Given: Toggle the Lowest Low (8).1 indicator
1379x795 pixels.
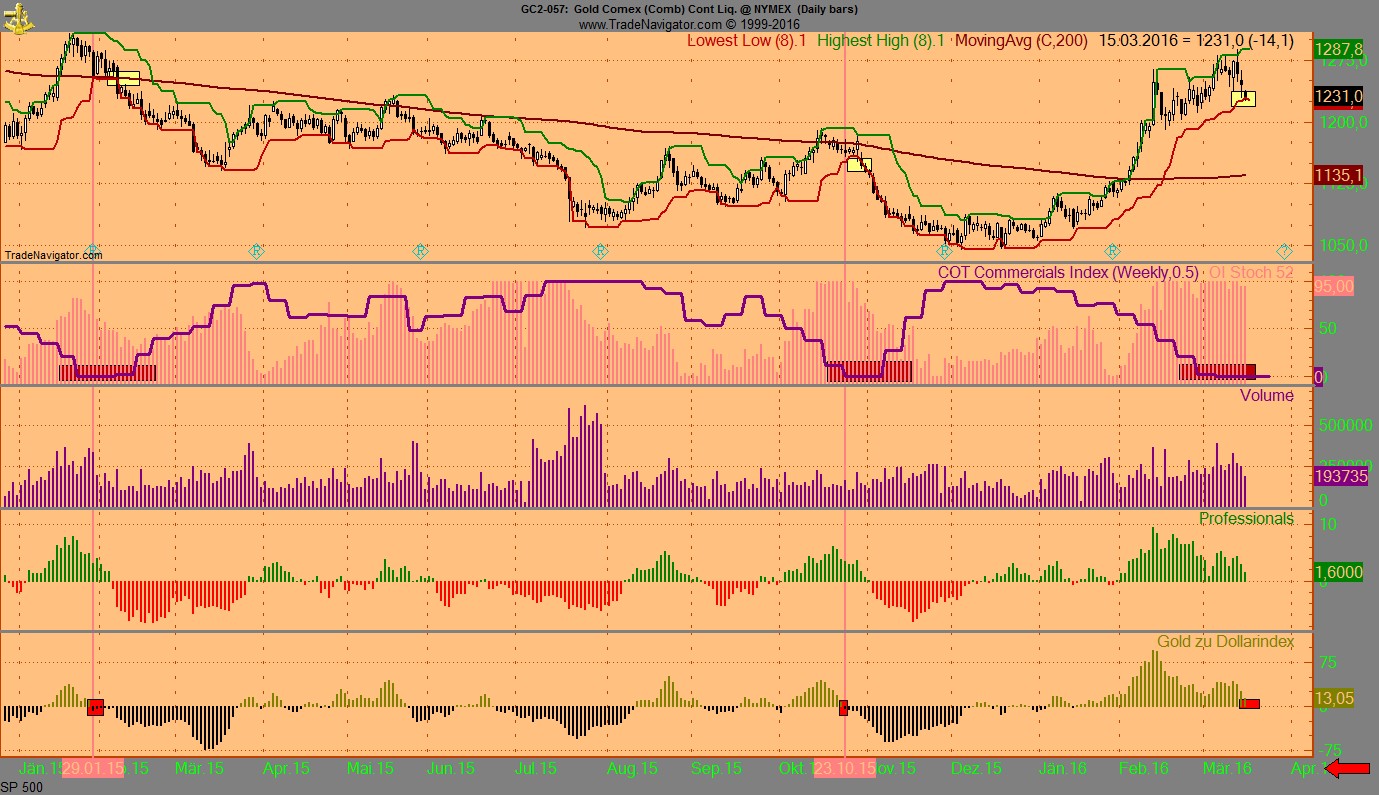Looking at the screenshot, I should point(748,42).
